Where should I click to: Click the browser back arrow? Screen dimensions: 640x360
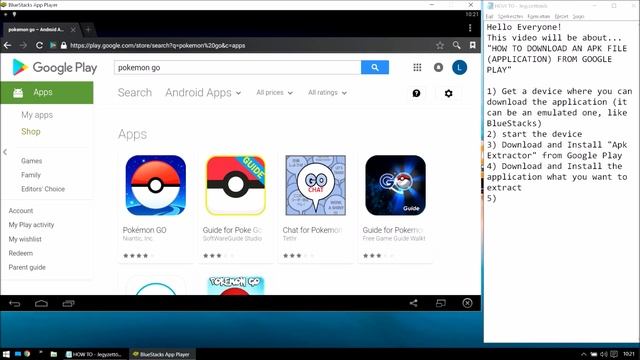pos(7,45)
